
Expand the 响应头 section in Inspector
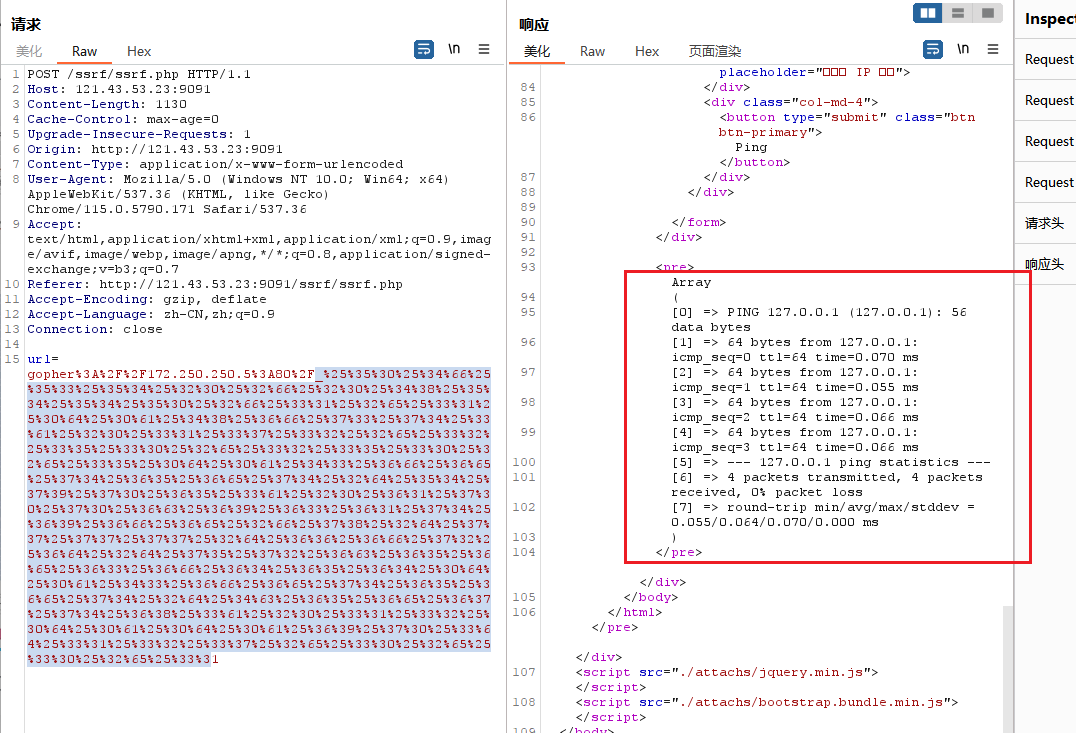coord(1045,264)
